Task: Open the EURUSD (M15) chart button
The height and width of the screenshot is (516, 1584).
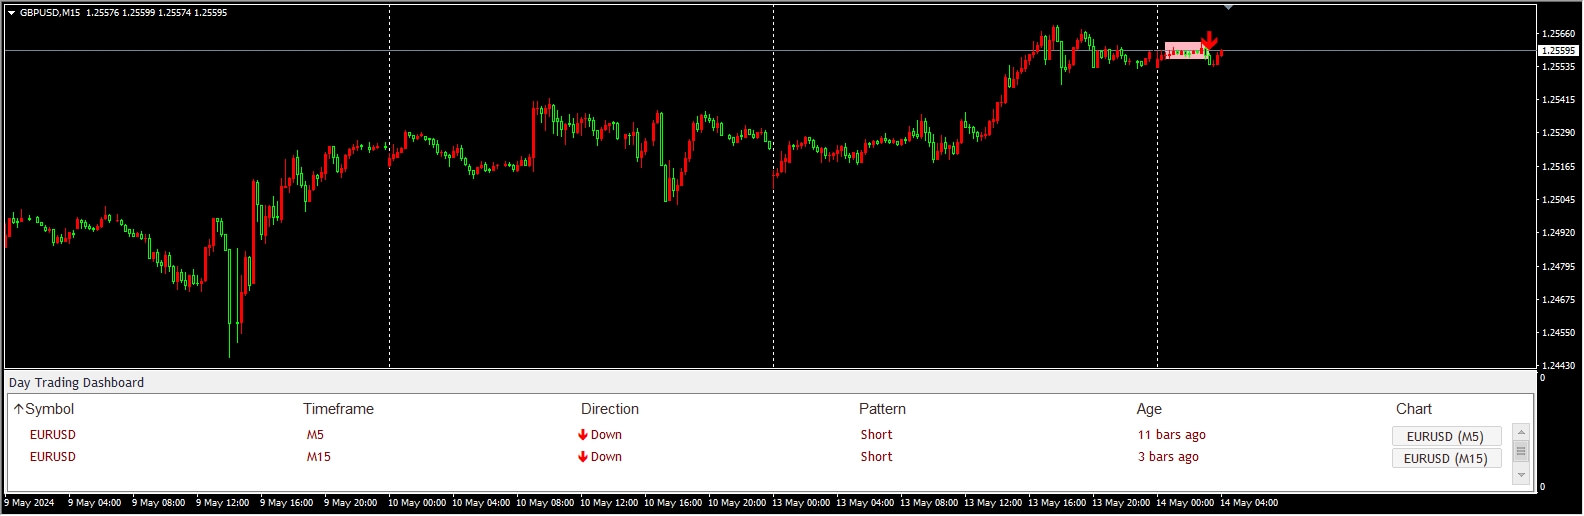Action: 1446,458
